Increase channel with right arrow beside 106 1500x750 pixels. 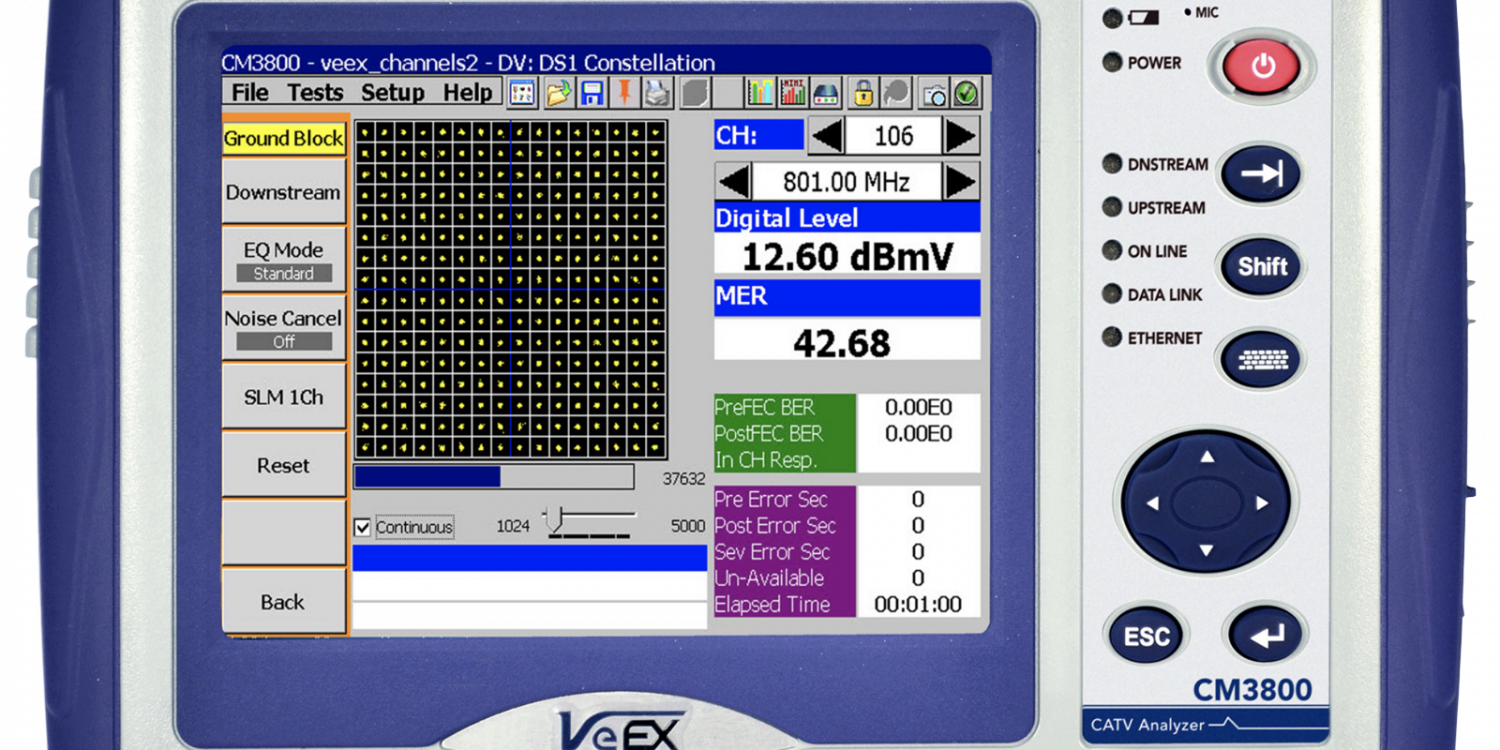961,136
